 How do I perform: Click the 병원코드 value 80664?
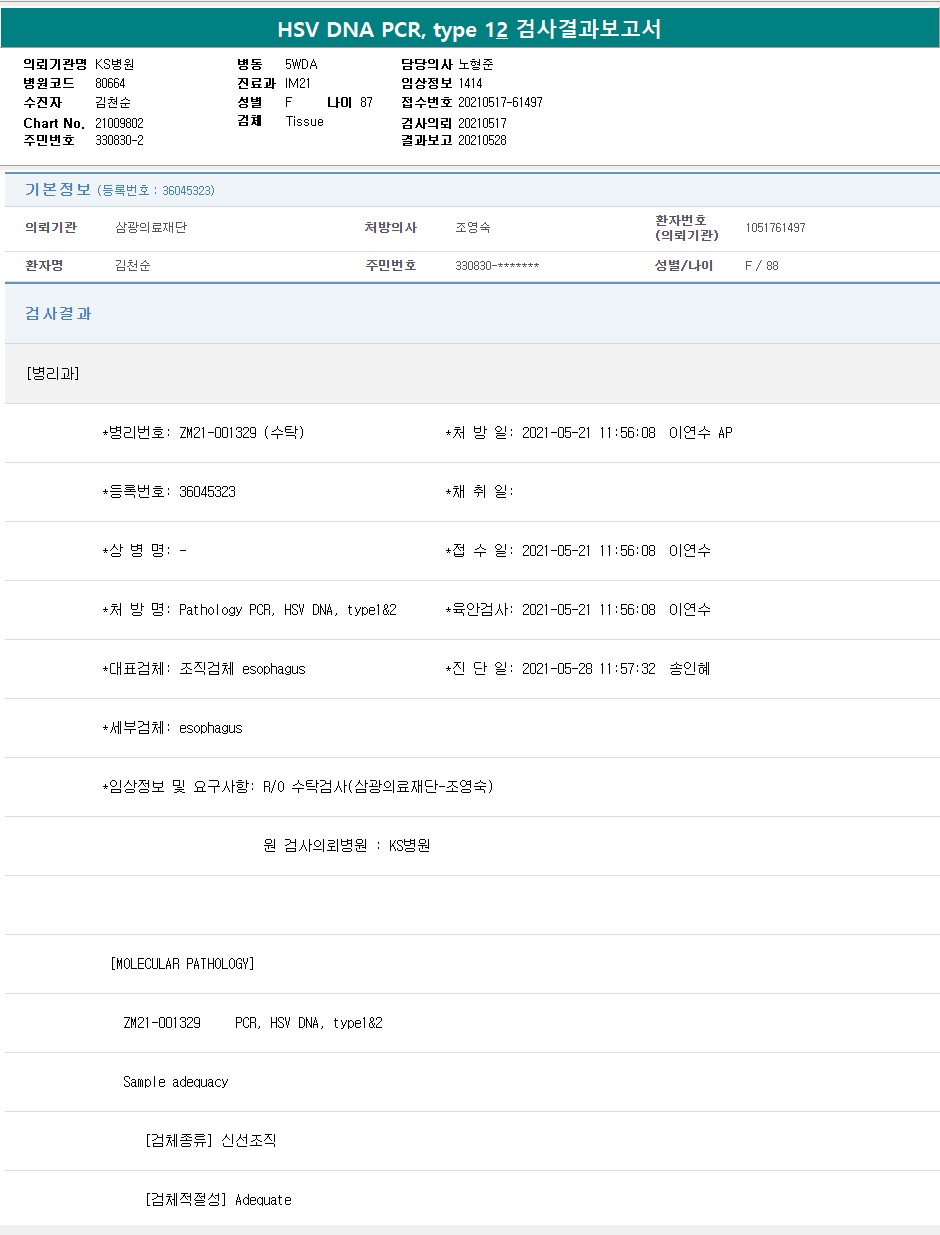coord(110,83)
